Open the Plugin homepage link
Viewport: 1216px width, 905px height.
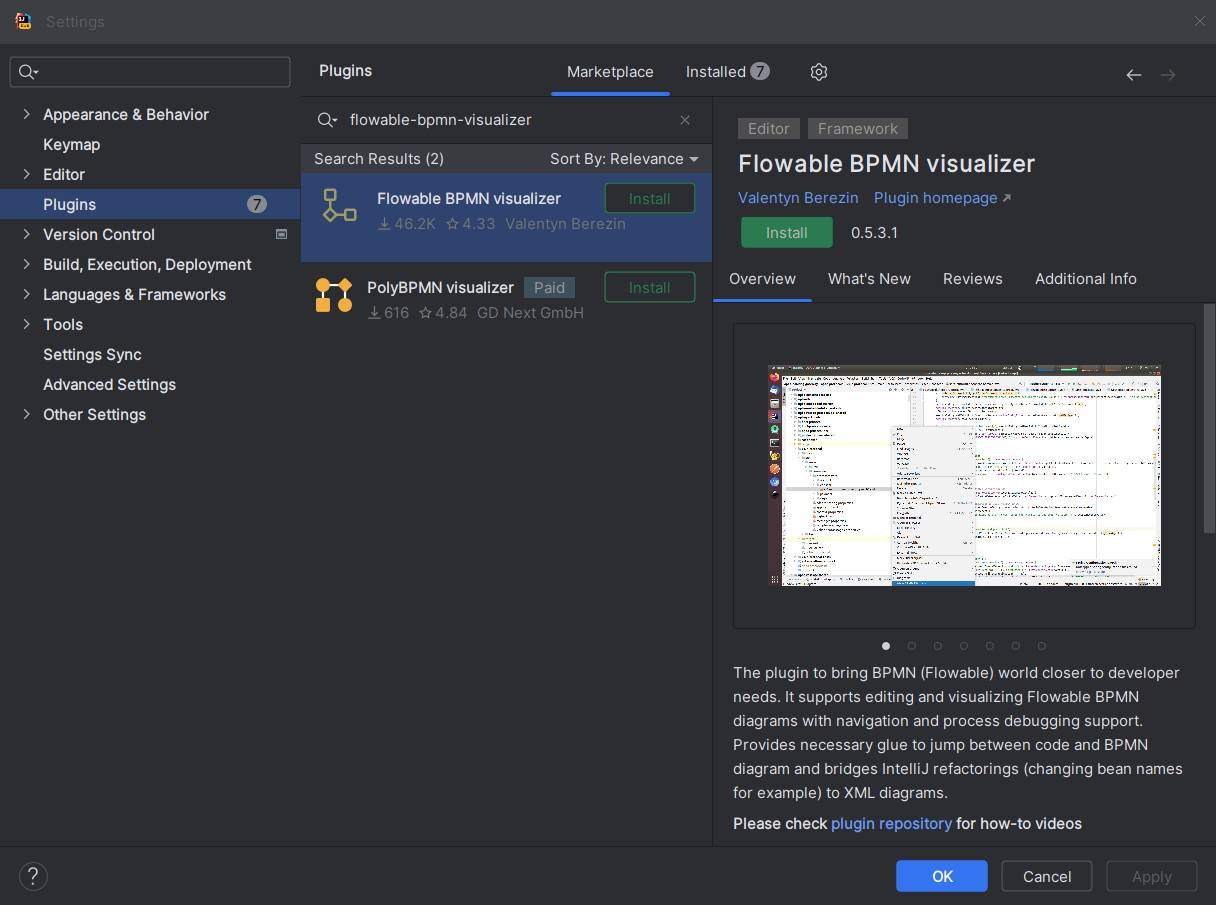coord(942,198)
